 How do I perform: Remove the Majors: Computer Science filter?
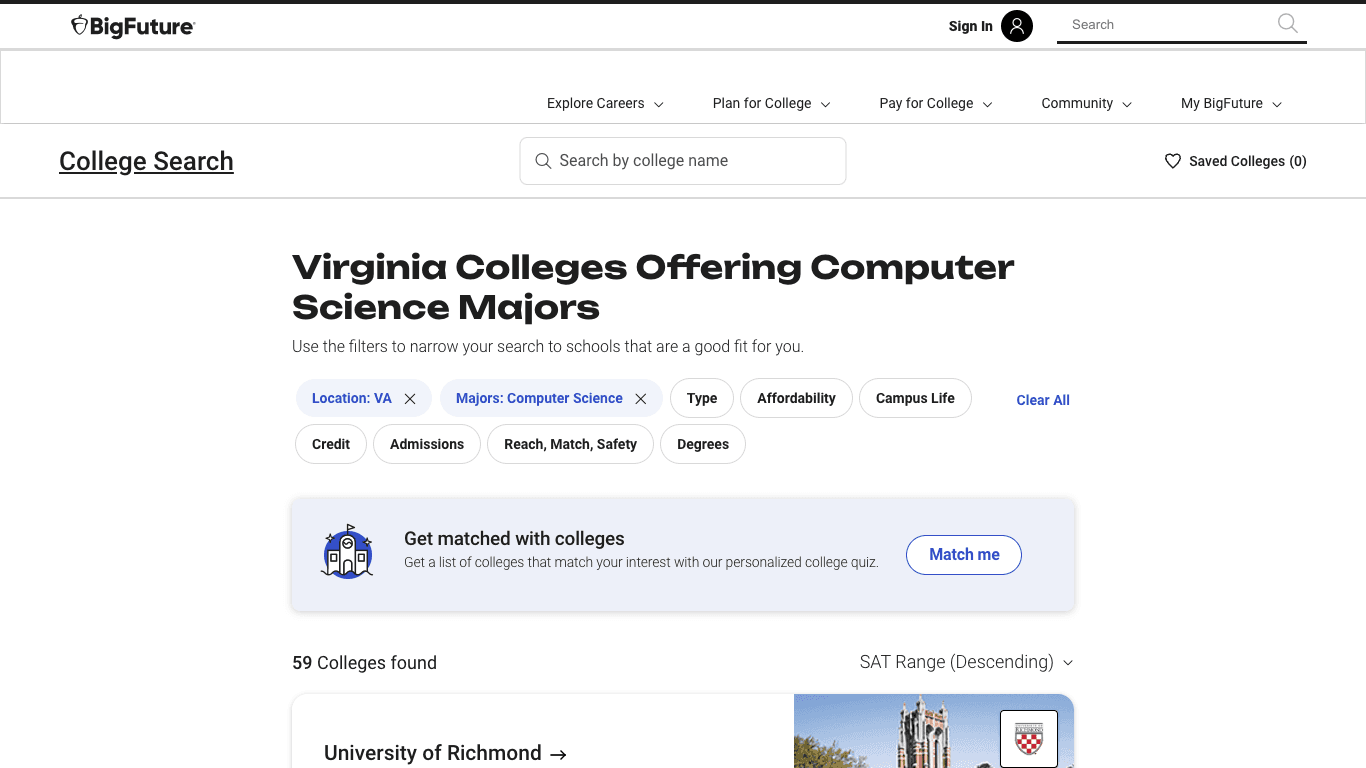[x=640, y=398]
